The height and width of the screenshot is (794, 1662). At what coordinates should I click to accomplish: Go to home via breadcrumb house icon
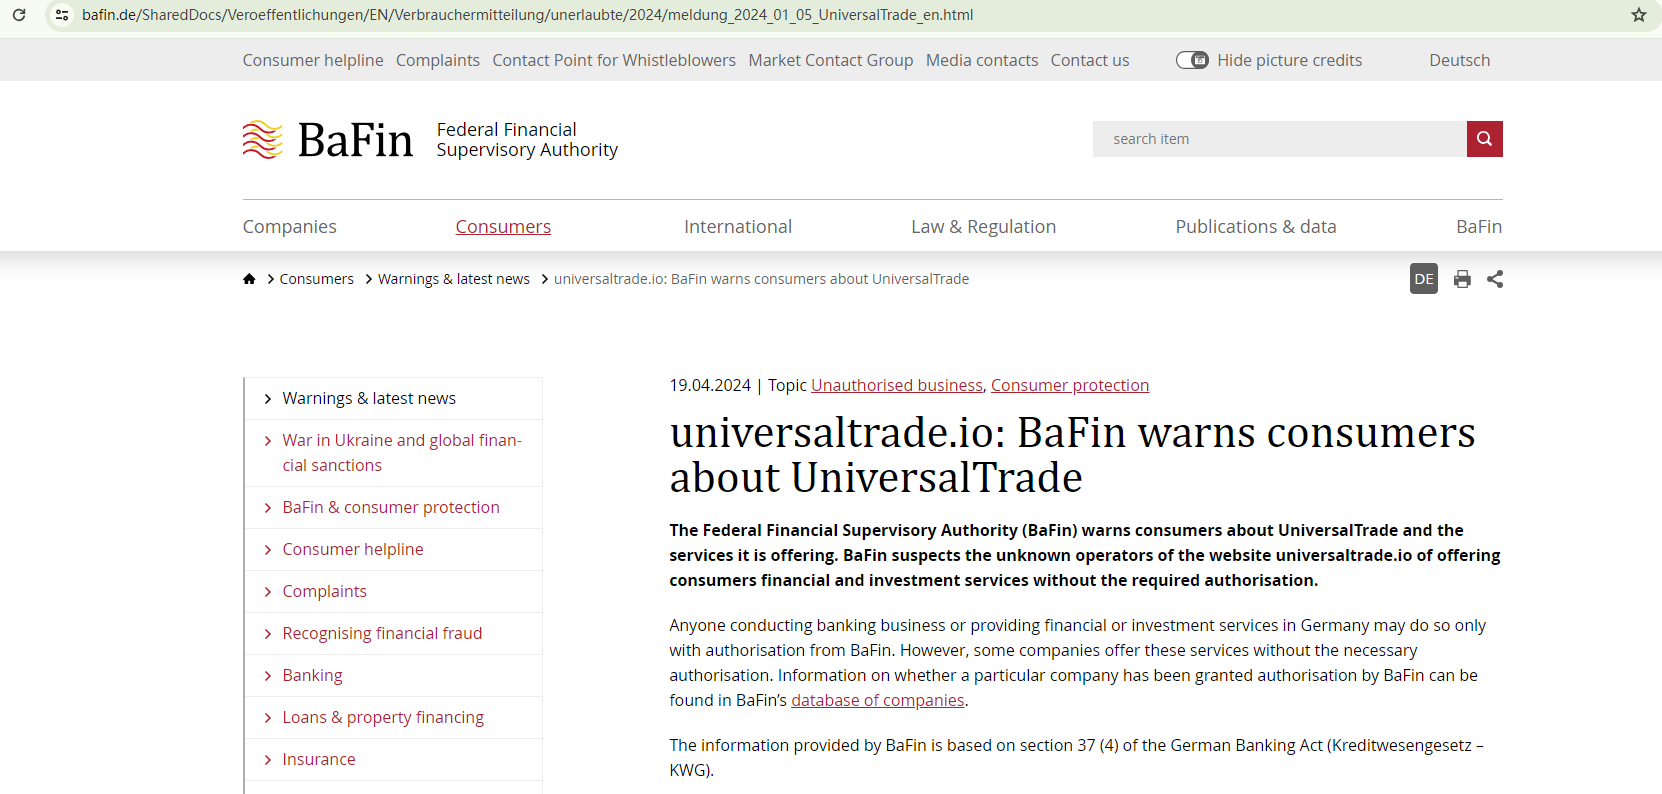click(x=249, y=279)
